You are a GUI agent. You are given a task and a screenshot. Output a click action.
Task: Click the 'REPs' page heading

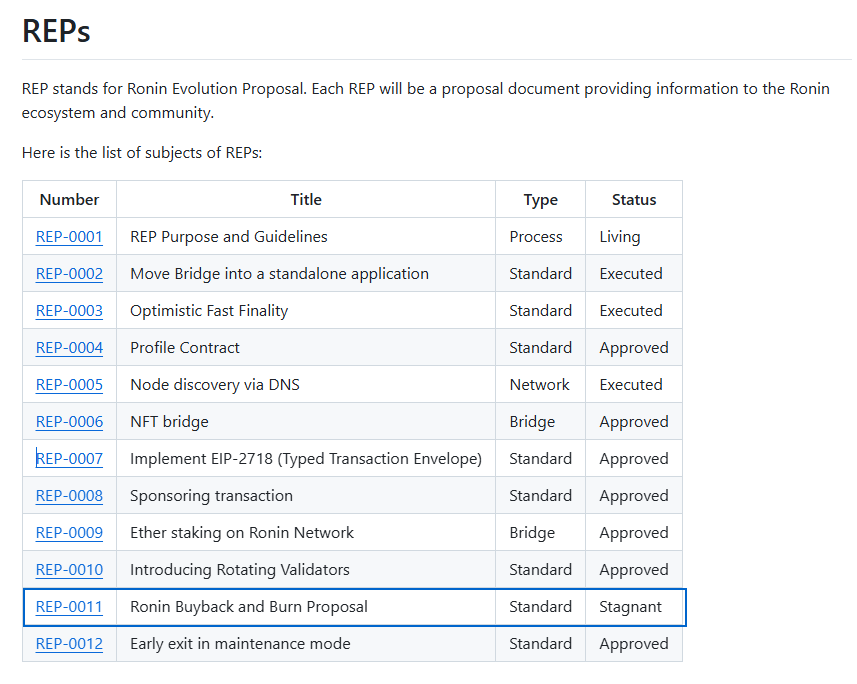click(x=56, y=31)
